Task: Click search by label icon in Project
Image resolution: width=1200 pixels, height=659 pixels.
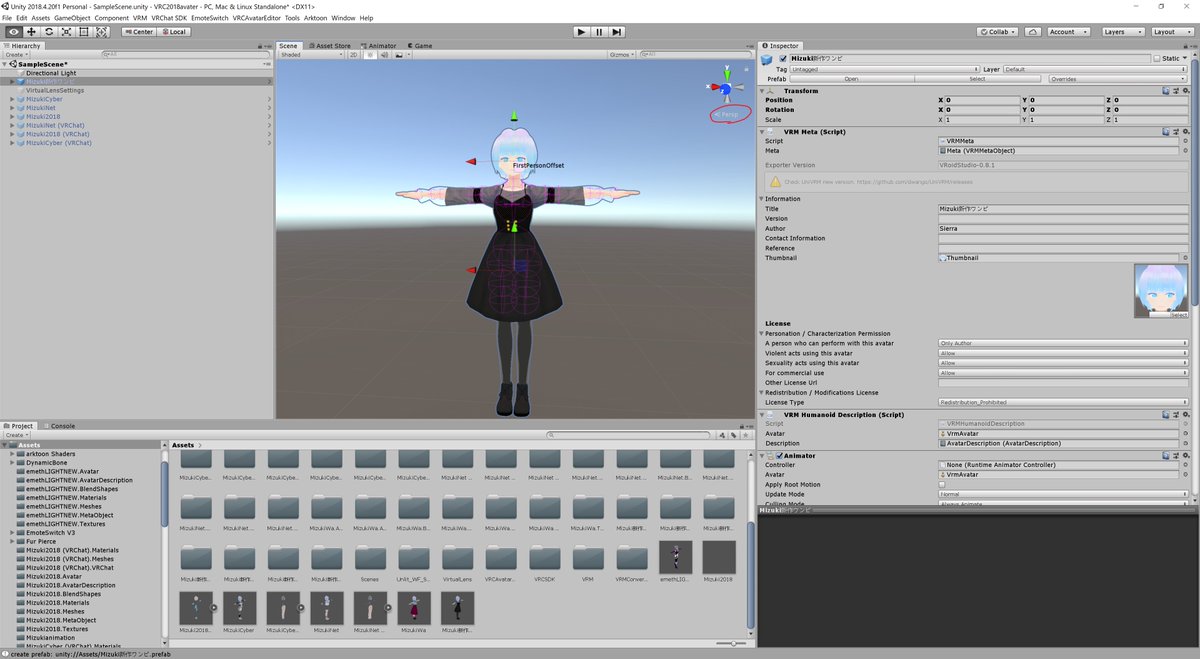Action: (x=734, y=435)
